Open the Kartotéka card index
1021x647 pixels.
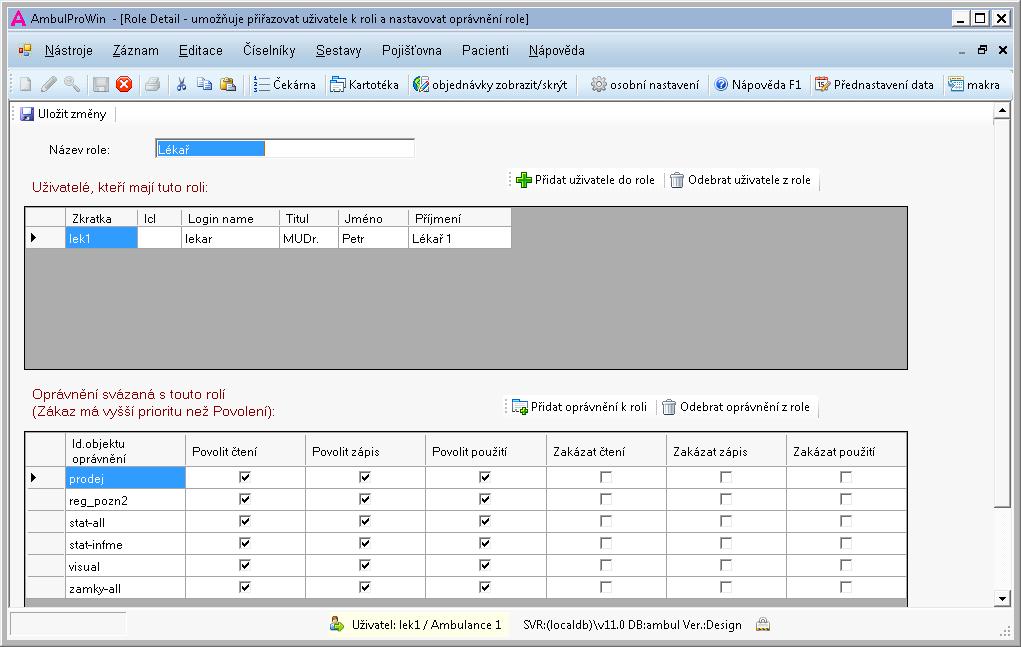(365, 85)
